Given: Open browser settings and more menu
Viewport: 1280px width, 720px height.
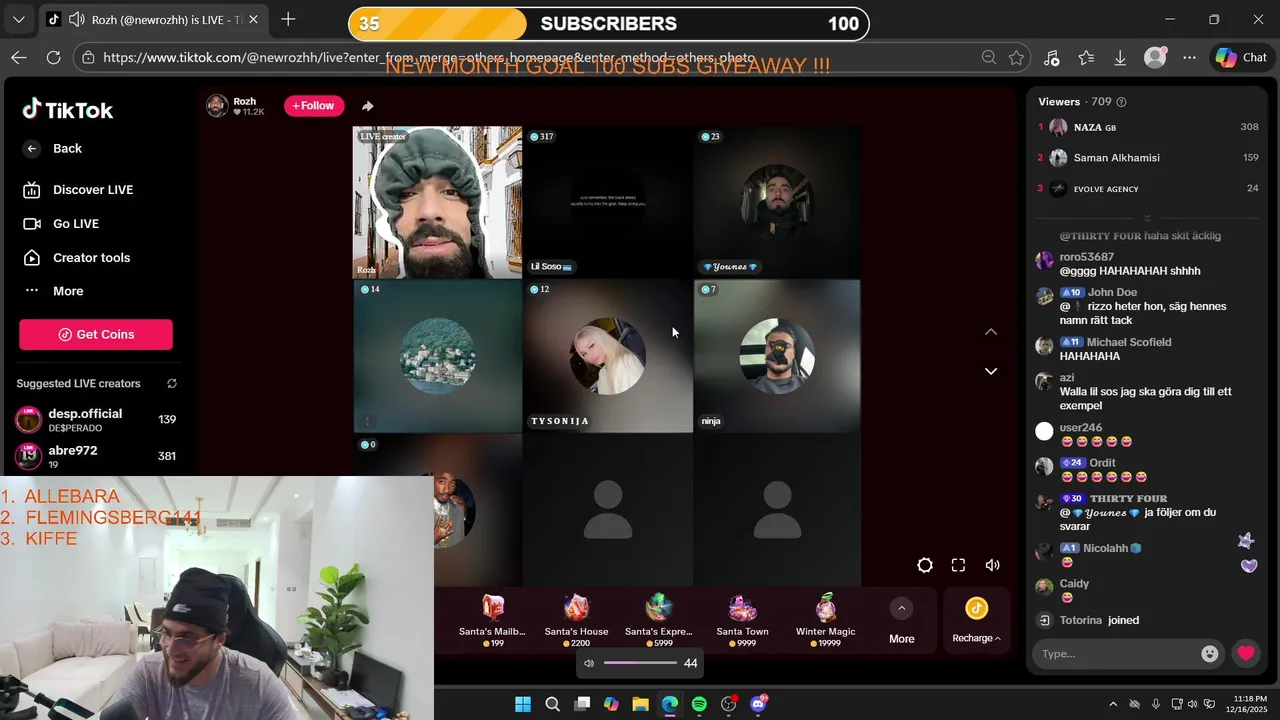Looking at the screenshot, I should point(1189,58).
